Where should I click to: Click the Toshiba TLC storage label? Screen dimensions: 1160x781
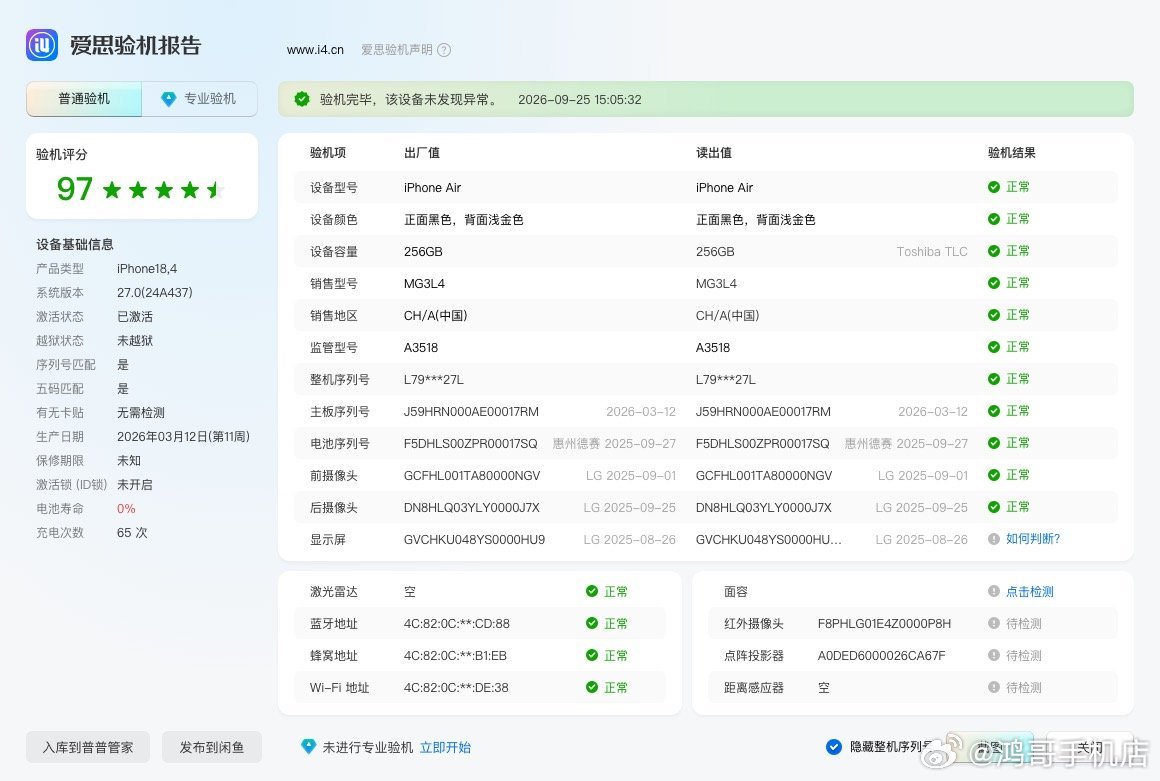point(932,251)
